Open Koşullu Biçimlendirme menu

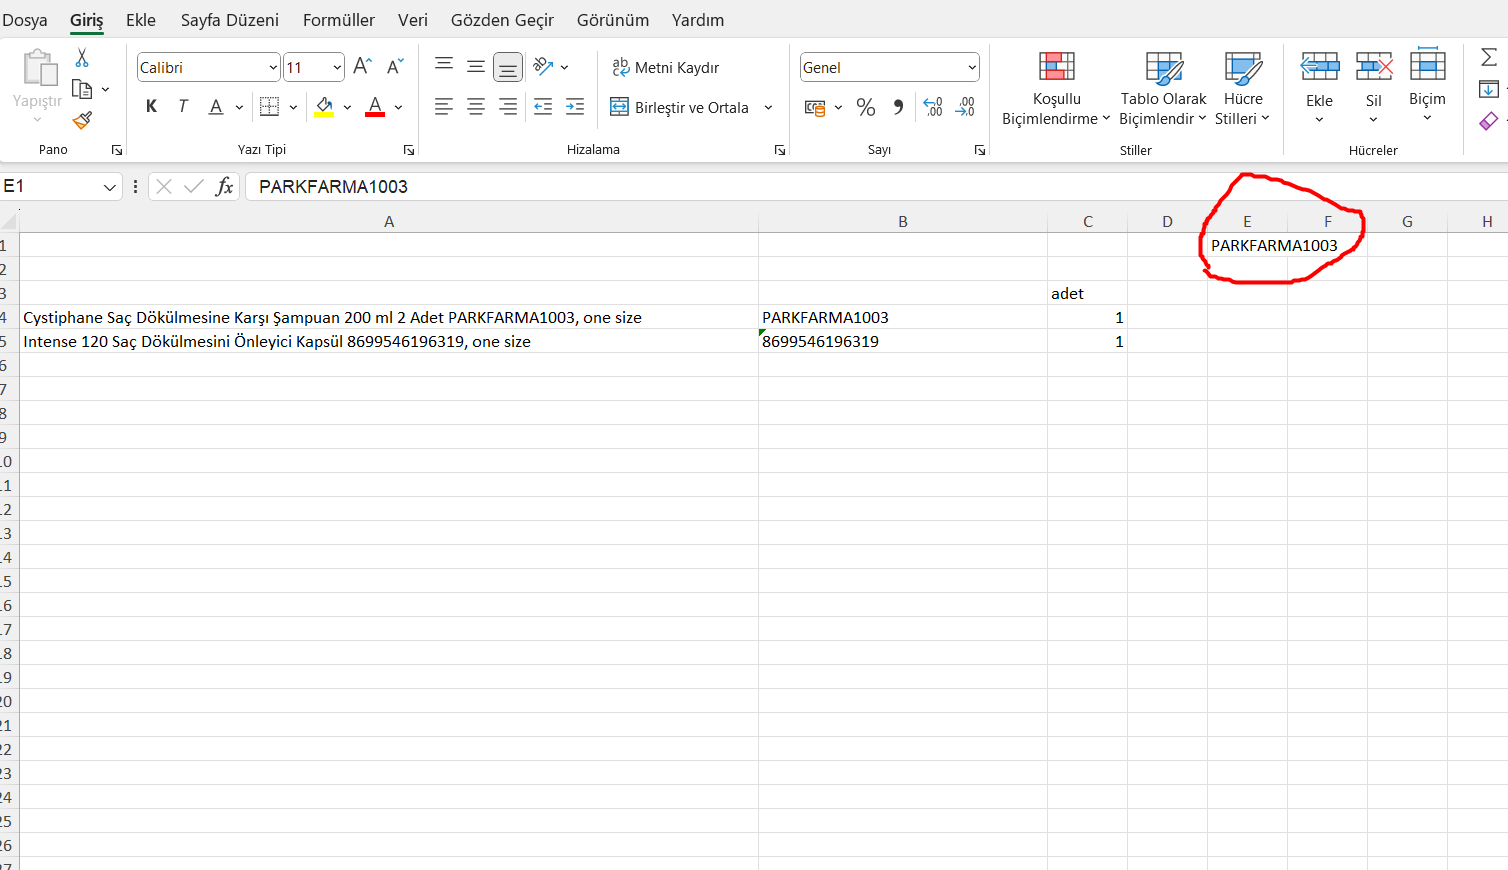1056,90
